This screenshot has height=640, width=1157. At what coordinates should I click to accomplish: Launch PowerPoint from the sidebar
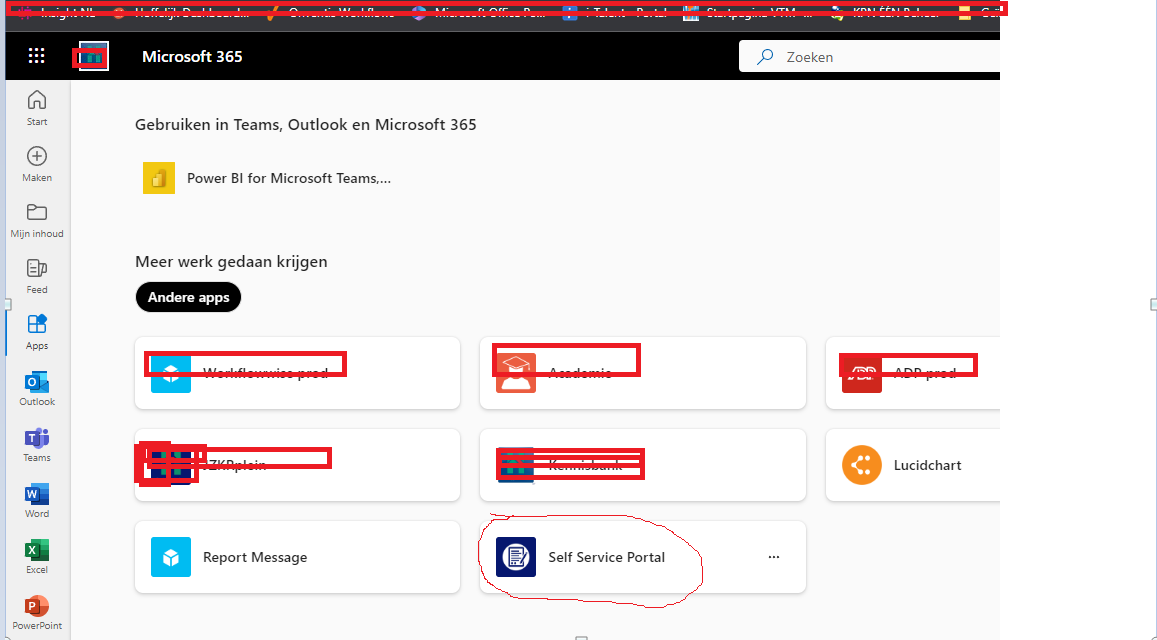(37, 613)
